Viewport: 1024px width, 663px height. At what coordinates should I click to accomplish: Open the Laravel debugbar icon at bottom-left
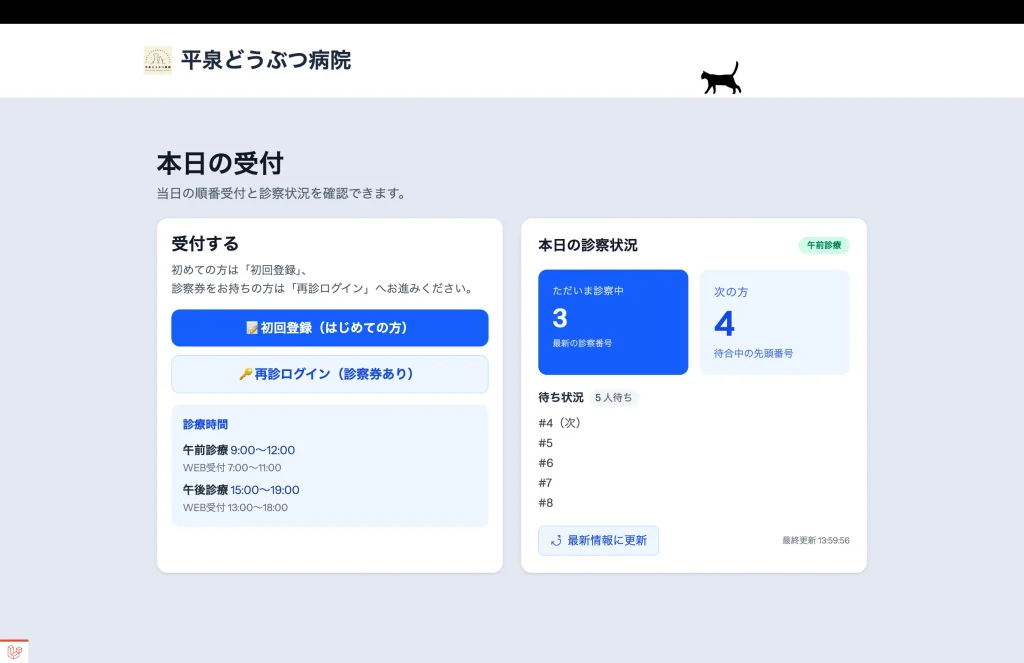point(14,651)
